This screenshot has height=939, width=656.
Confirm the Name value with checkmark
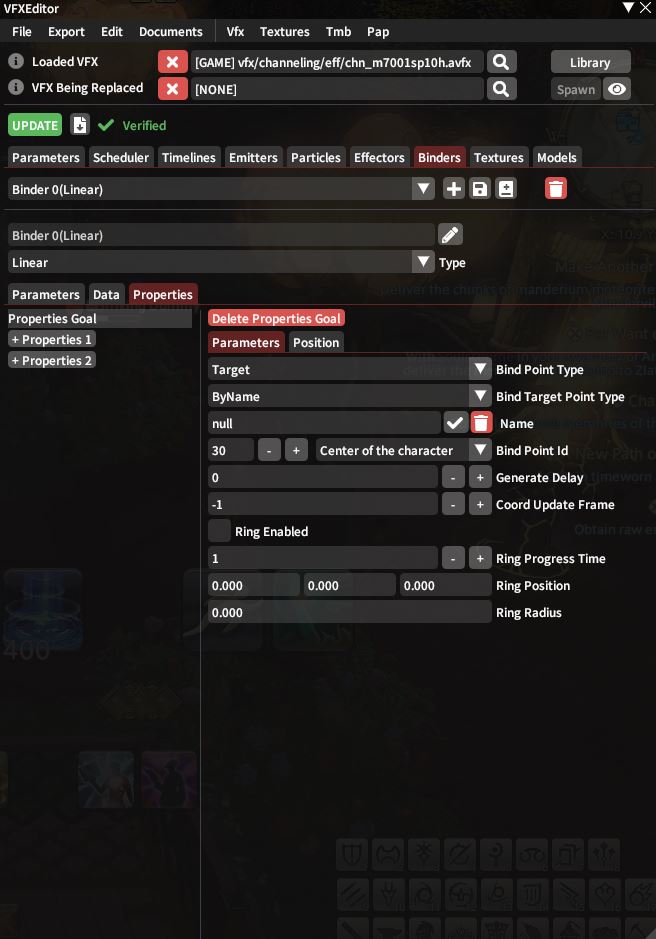tap(455, 423)
